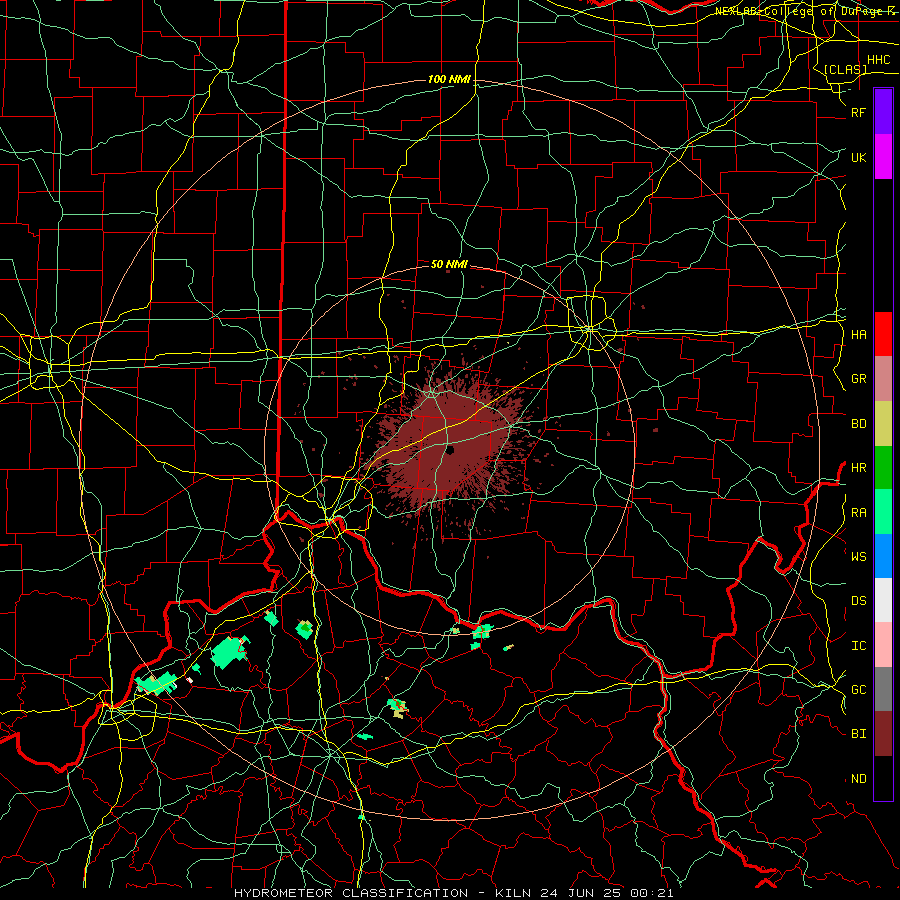The width and height of the screenshot is (900, 900).
Task: Click the white DS legend swatch
Action: pyautogui.click(x=883, y=600)
